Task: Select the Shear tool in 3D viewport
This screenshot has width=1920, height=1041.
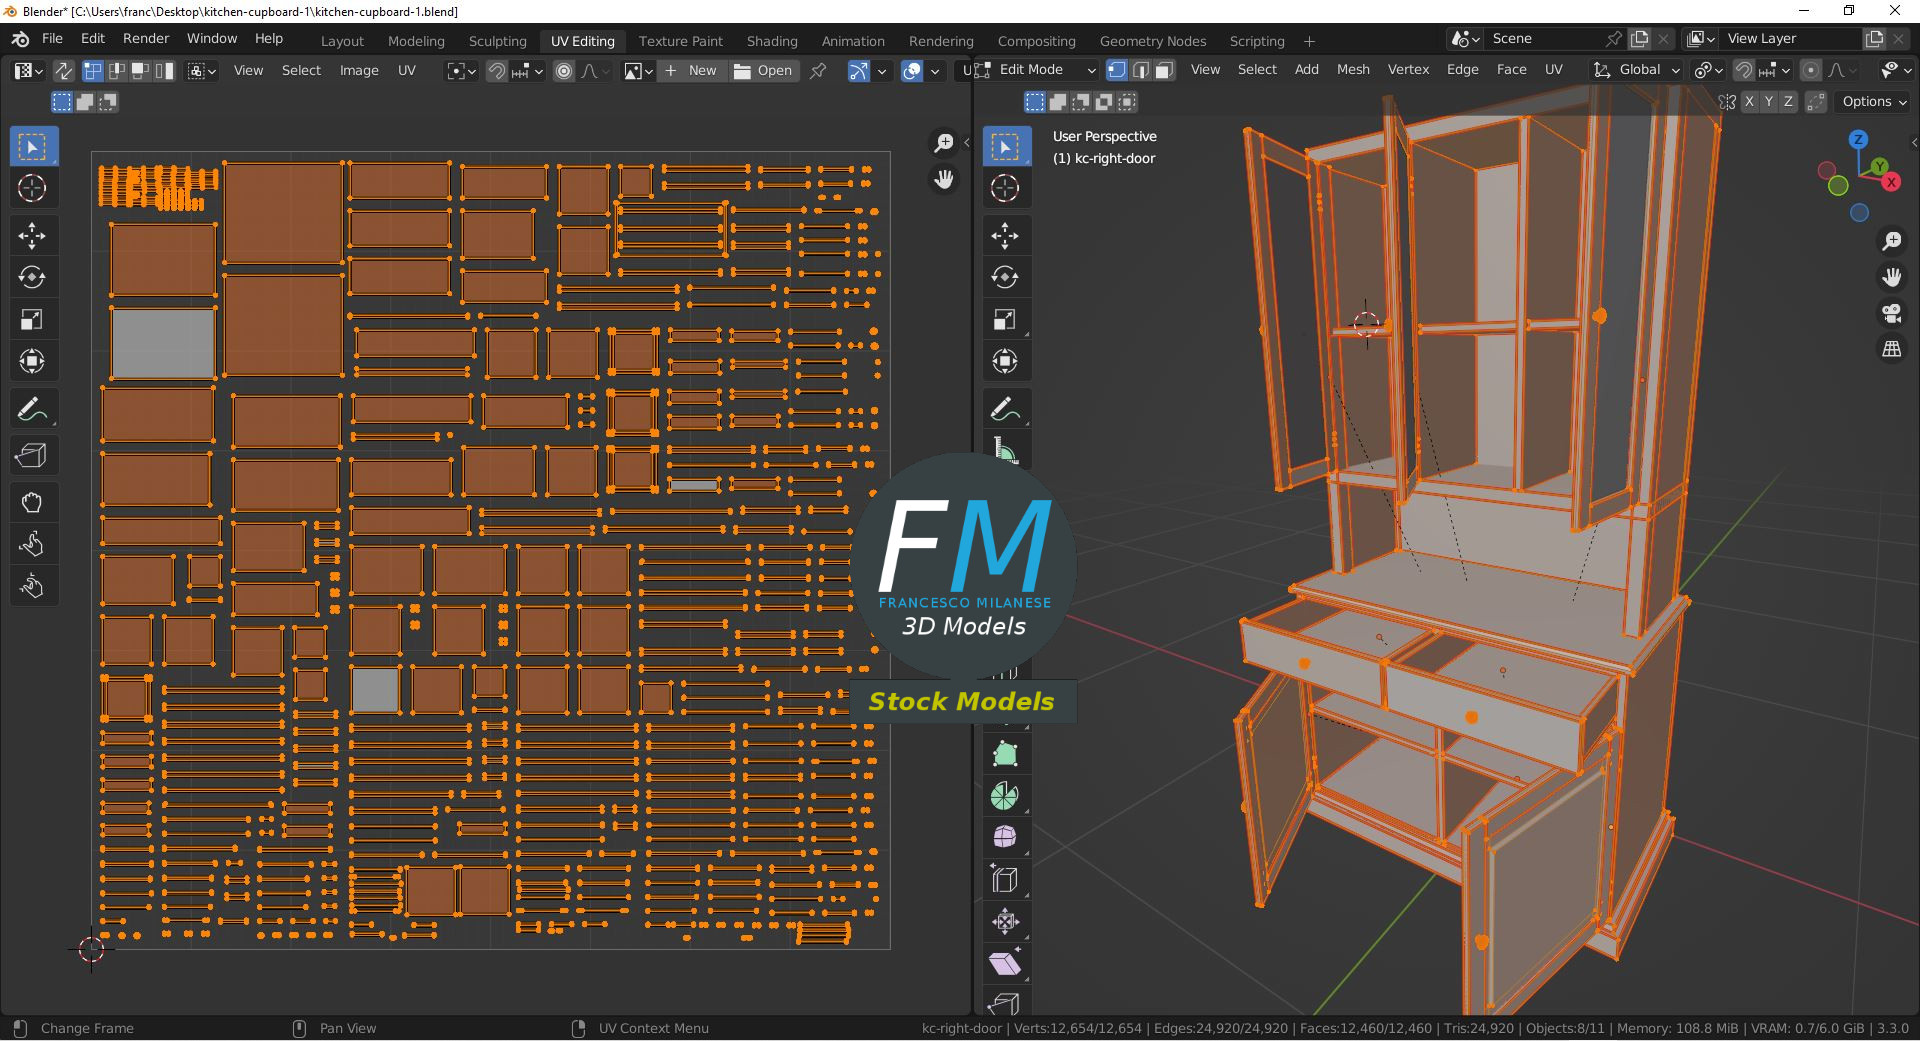Action: (1005, 963)
